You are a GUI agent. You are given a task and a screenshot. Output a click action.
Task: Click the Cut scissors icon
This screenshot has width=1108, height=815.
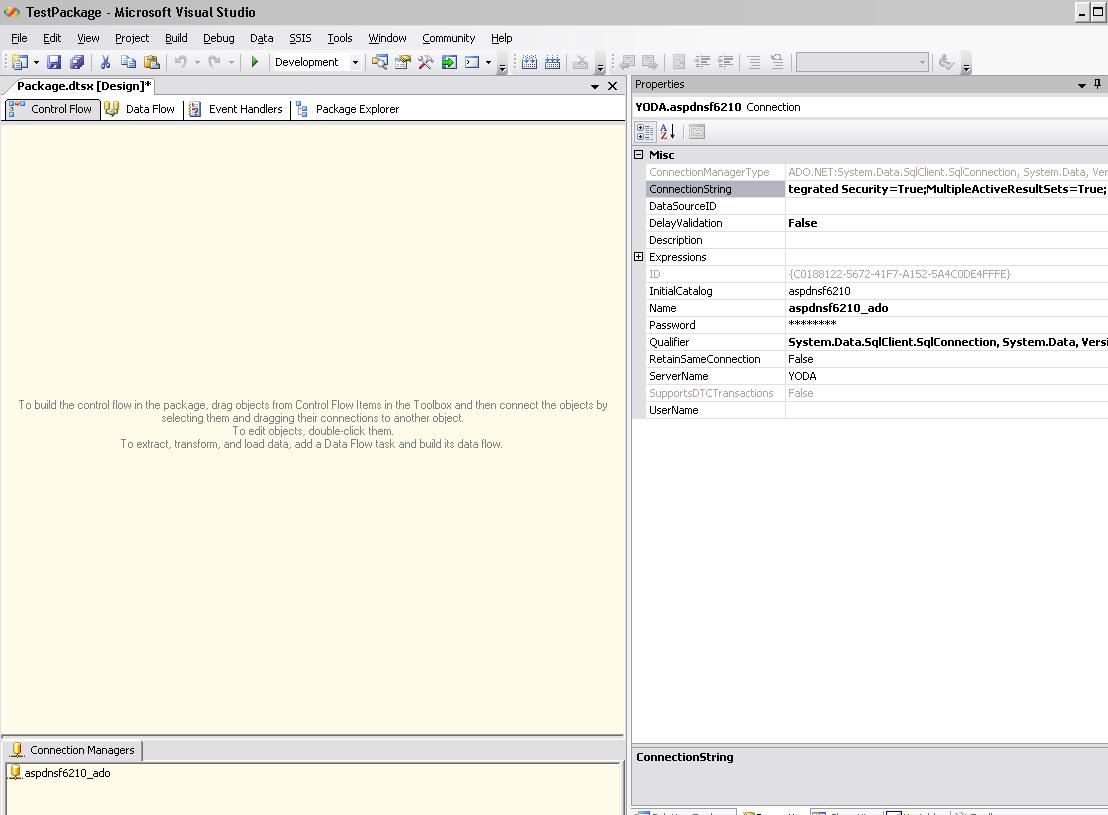(105, 62)
